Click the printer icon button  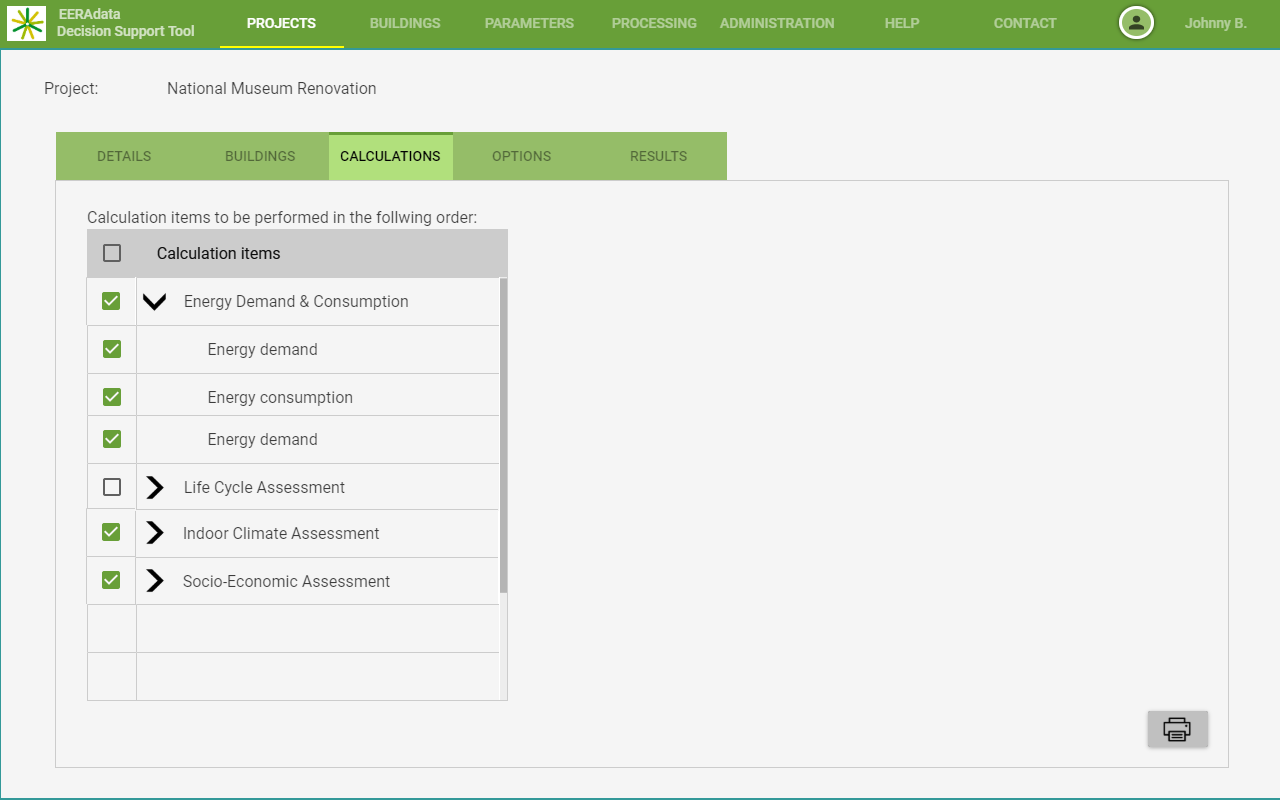[1177, 729]
